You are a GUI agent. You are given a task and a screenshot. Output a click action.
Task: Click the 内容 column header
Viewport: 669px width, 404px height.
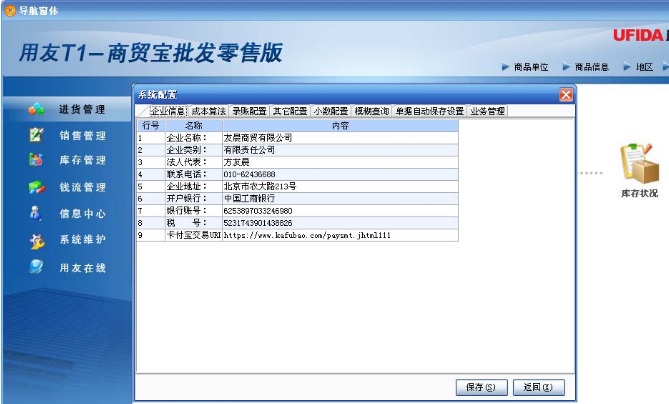[340, 125]
